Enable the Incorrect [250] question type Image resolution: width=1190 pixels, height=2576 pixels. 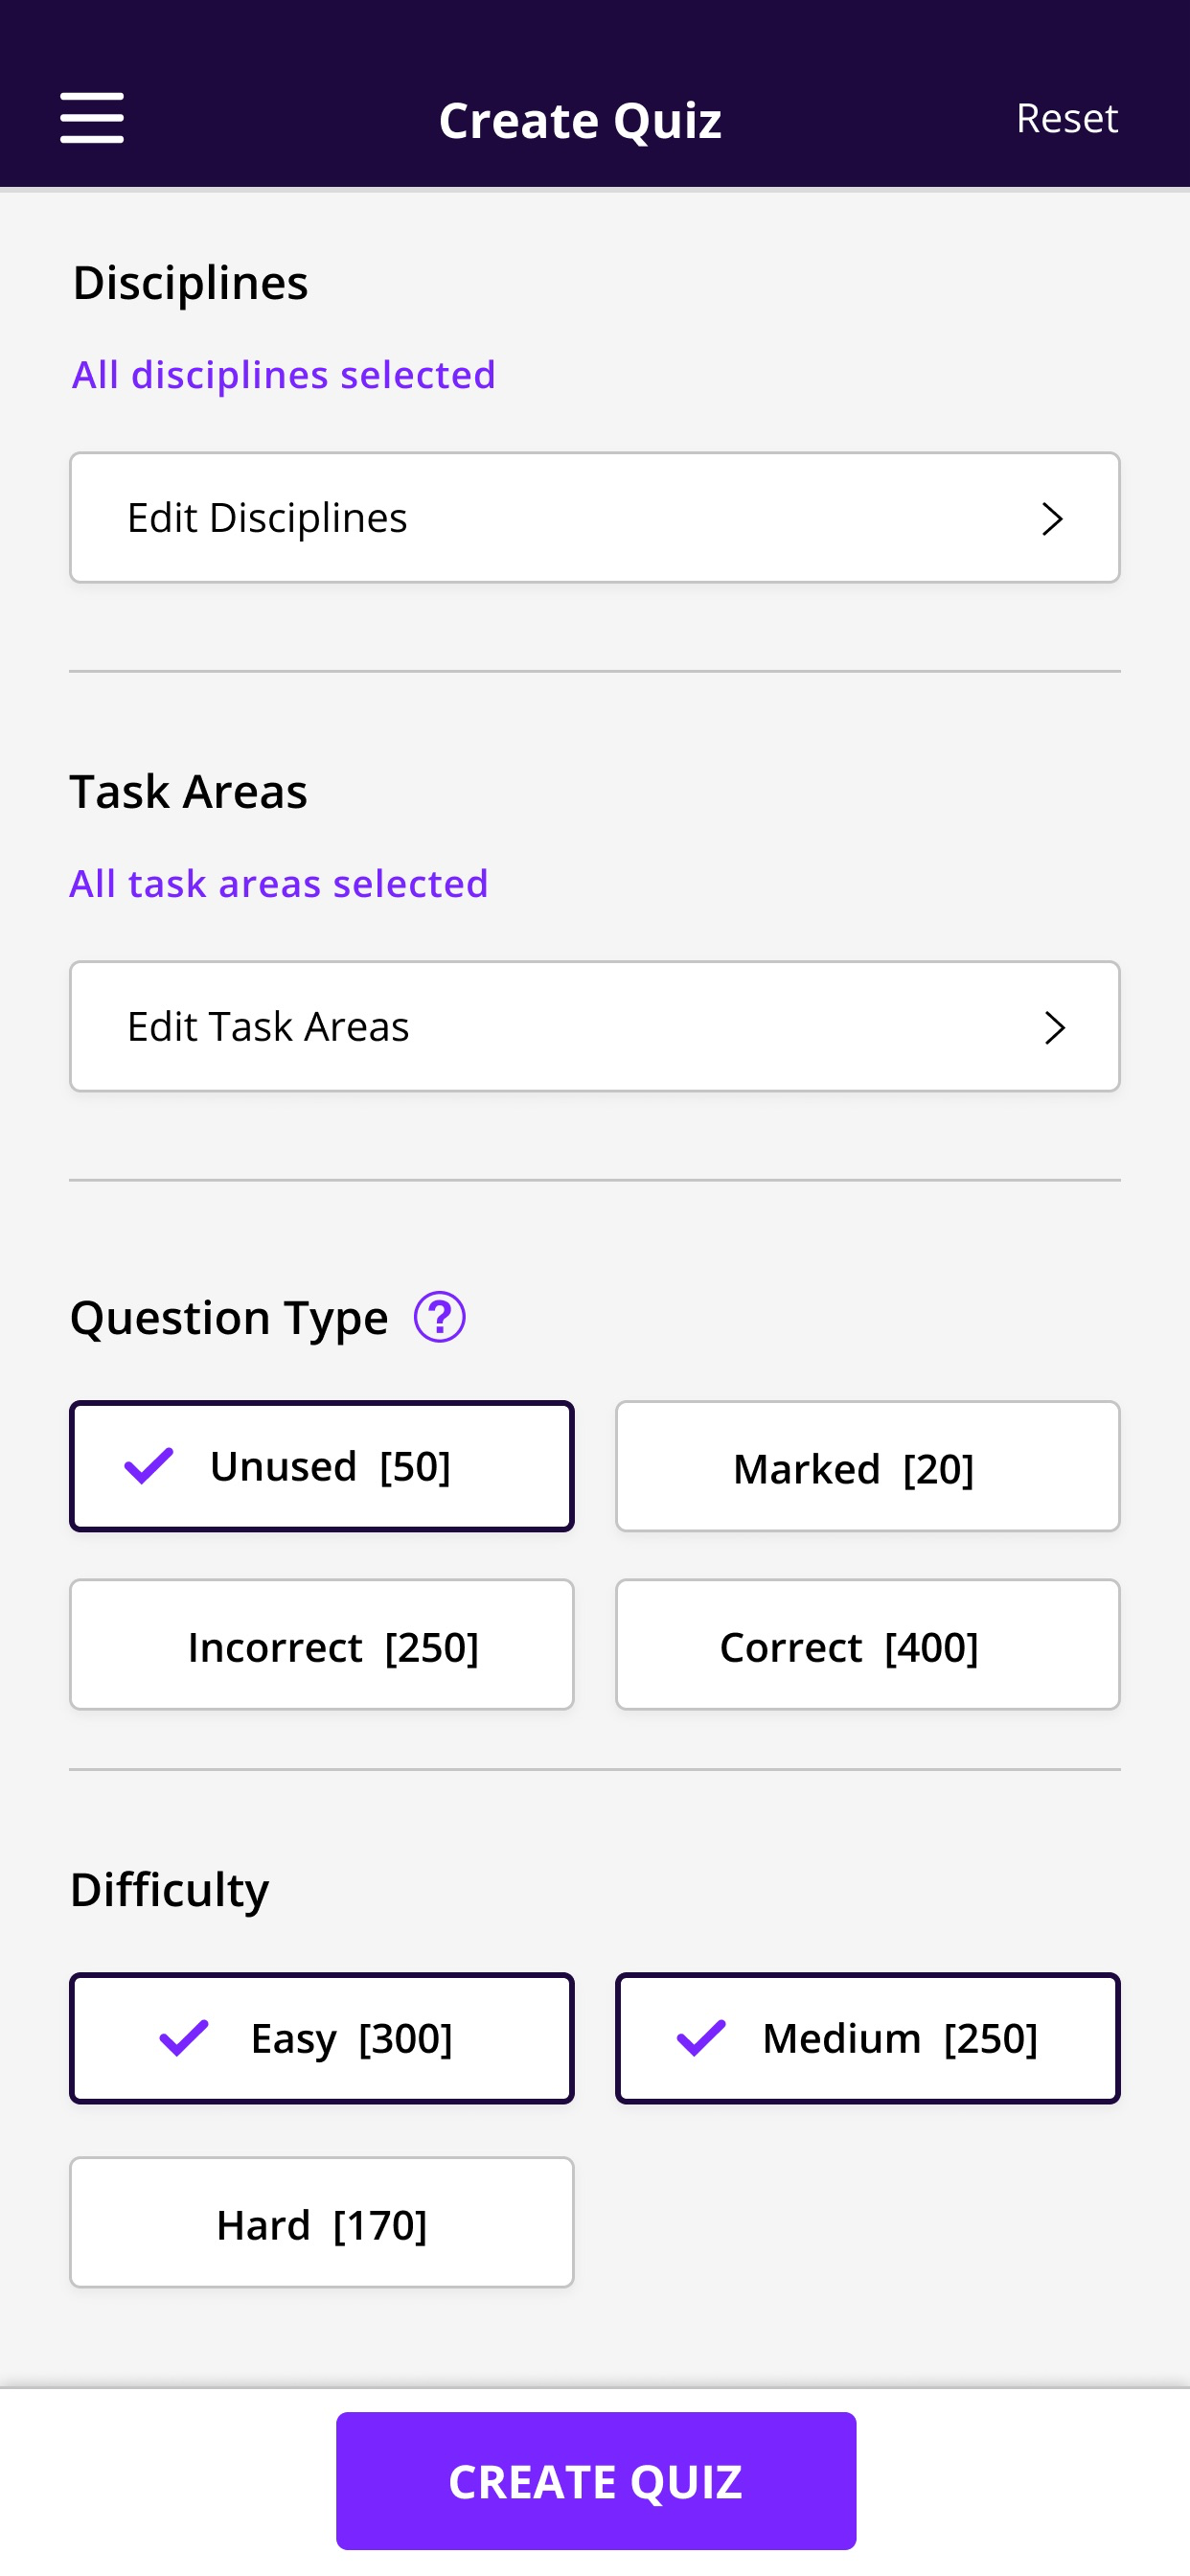[x=322, y=1645]
